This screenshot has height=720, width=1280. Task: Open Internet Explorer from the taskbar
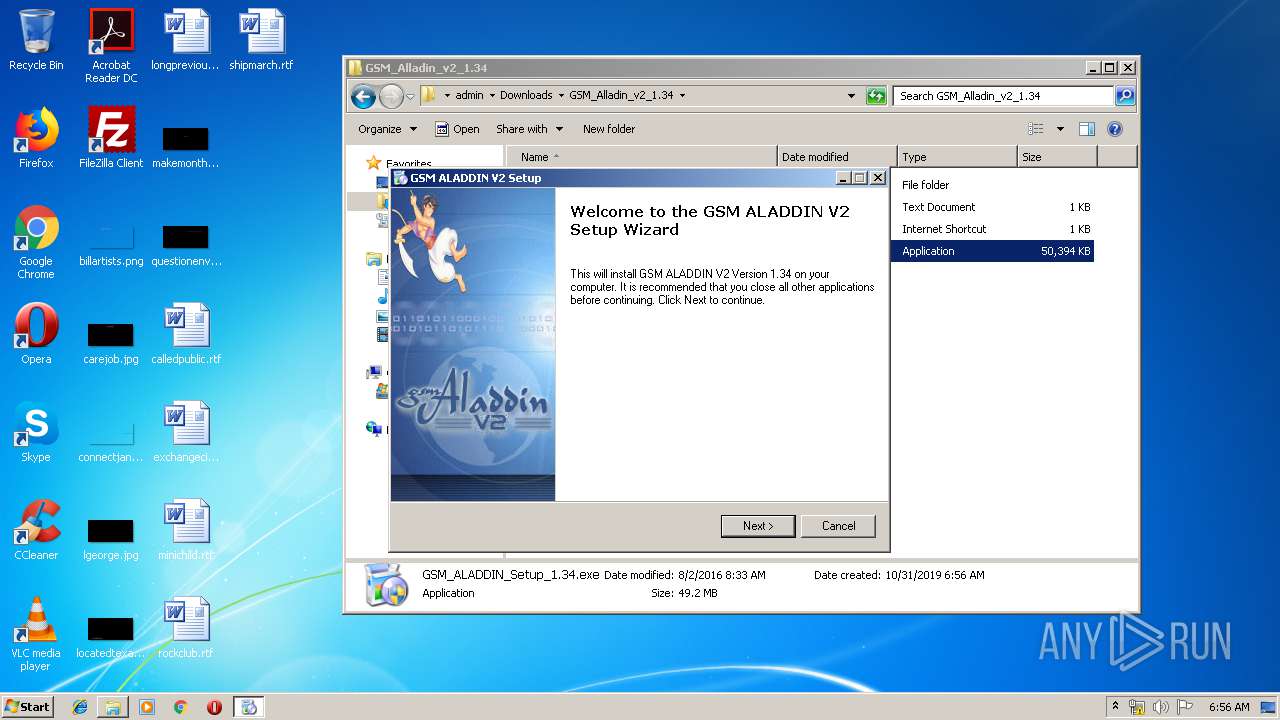80,707
